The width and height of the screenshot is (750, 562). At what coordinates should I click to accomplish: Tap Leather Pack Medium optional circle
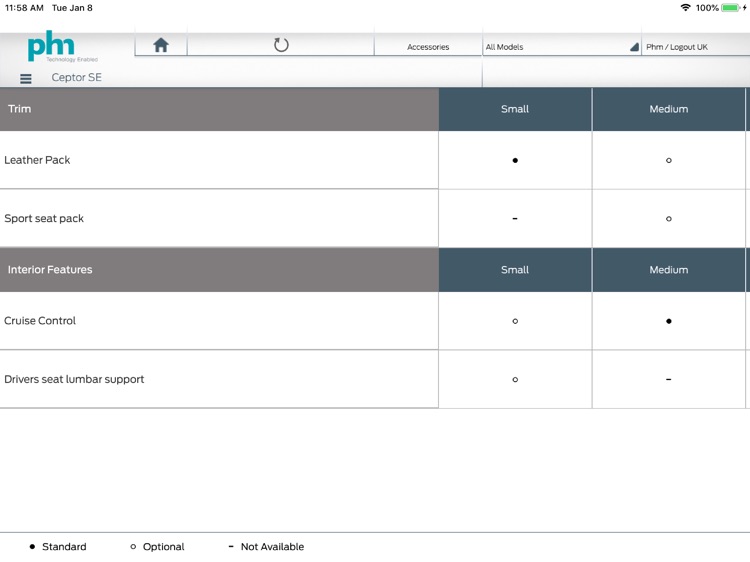(x=669, y=160)
